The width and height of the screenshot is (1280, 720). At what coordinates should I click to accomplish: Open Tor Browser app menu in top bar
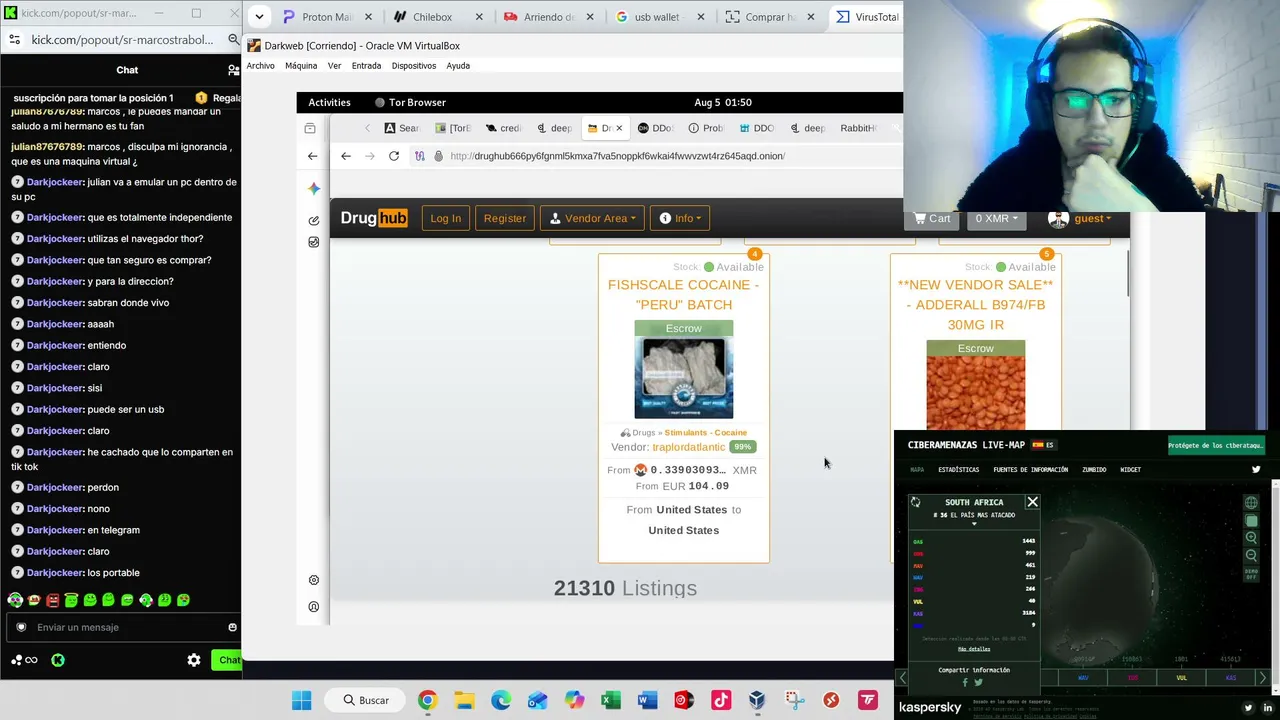coord(410,102)
